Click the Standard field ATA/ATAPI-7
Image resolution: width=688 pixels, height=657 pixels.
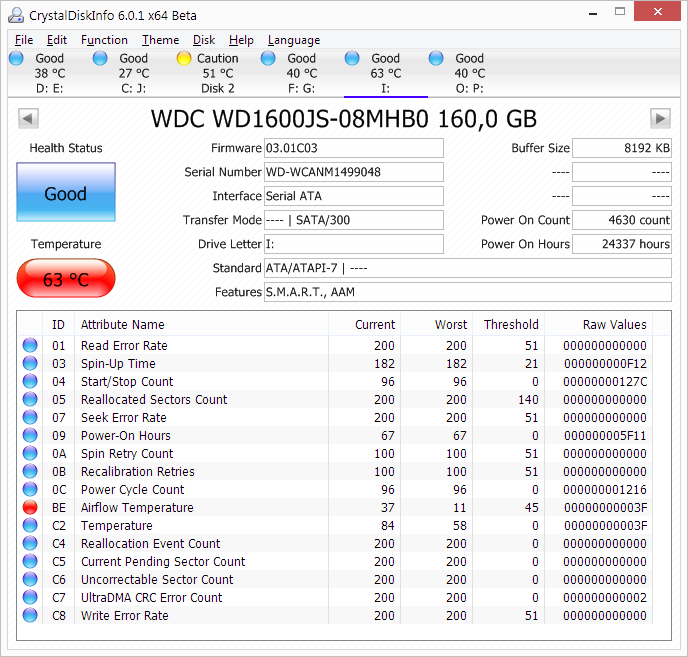pyautogui.click(x=468, y=268)
